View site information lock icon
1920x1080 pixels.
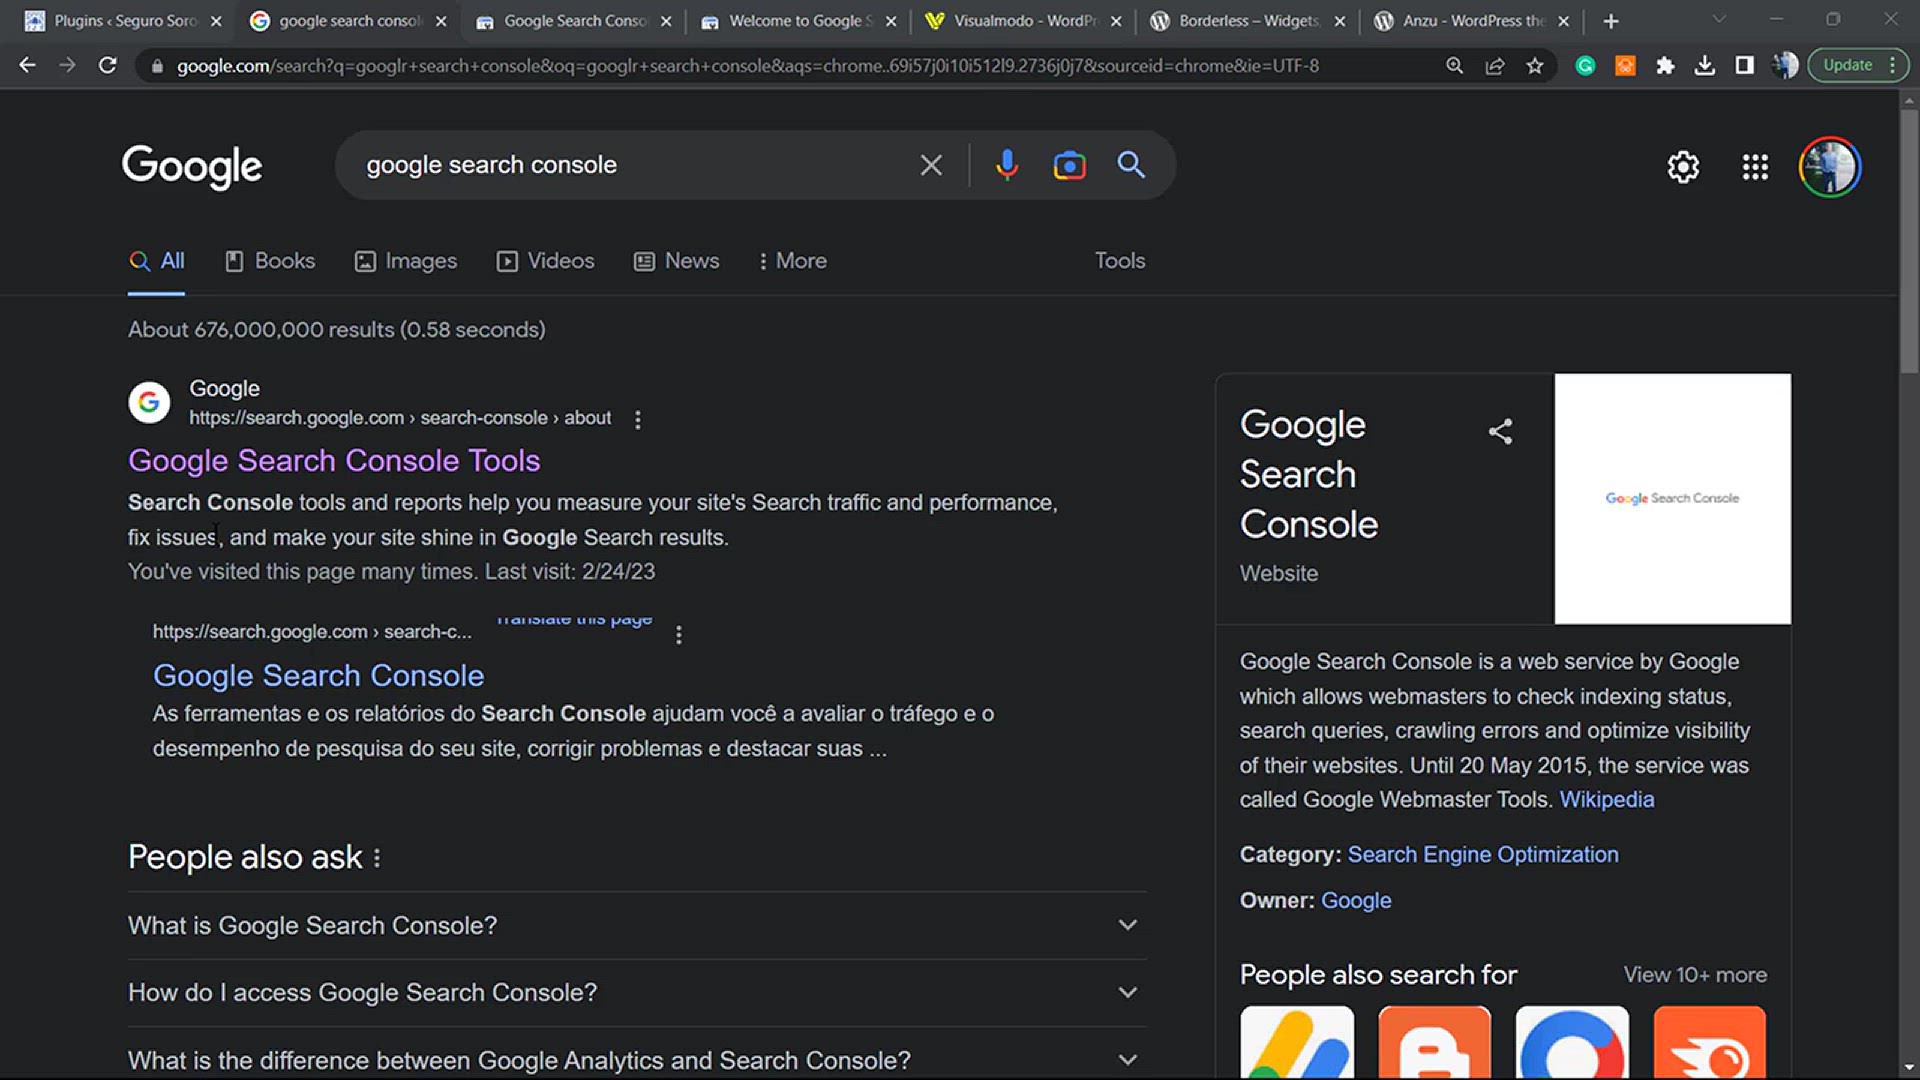[156, 66]
